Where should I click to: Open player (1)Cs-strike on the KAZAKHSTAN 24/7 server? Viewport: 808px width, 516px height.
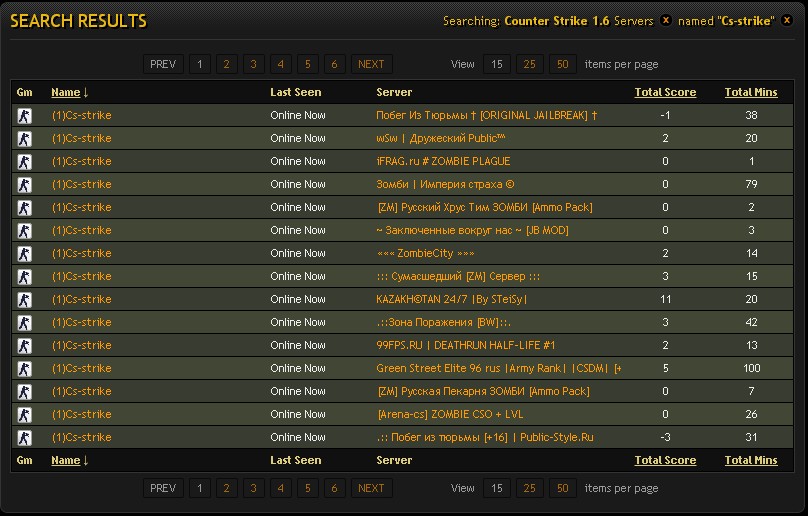[81, 299]
